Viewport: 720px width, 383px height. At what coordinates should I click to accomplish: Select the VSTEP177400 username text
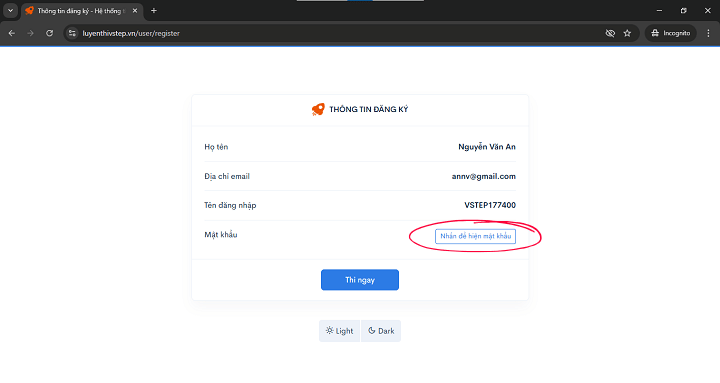tap(490, 205)
